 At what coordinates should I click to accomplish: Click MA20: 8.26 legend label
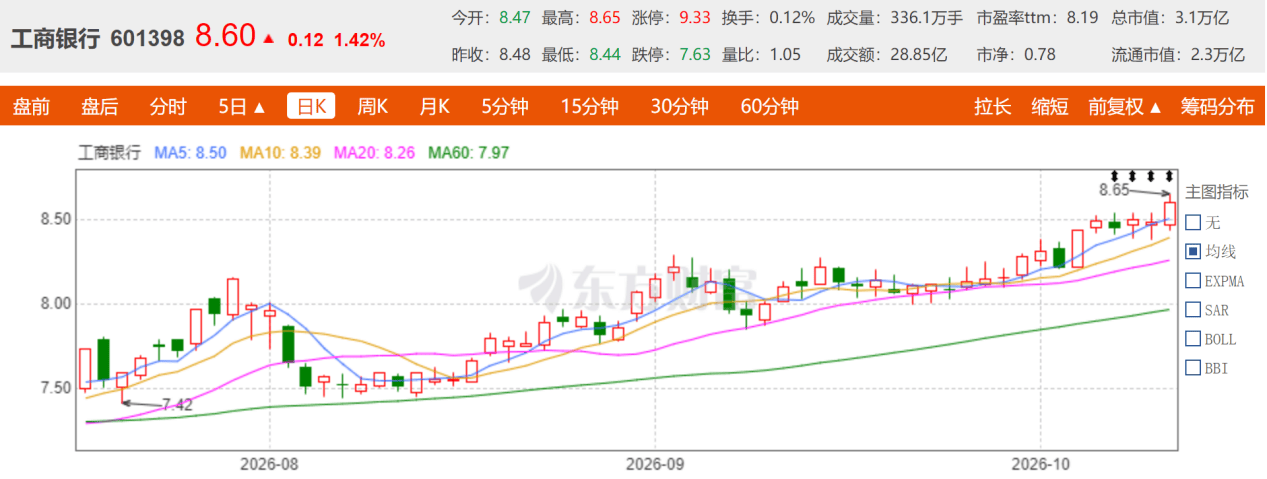[374, 153]
